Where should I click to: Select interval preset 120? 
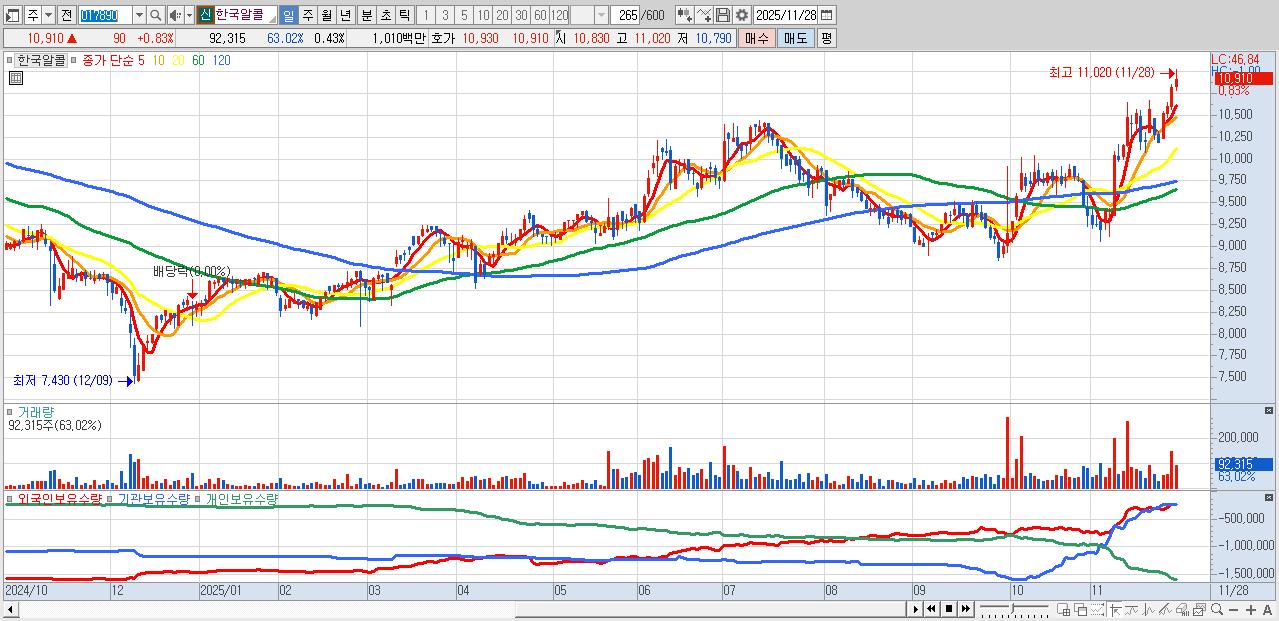559,15
